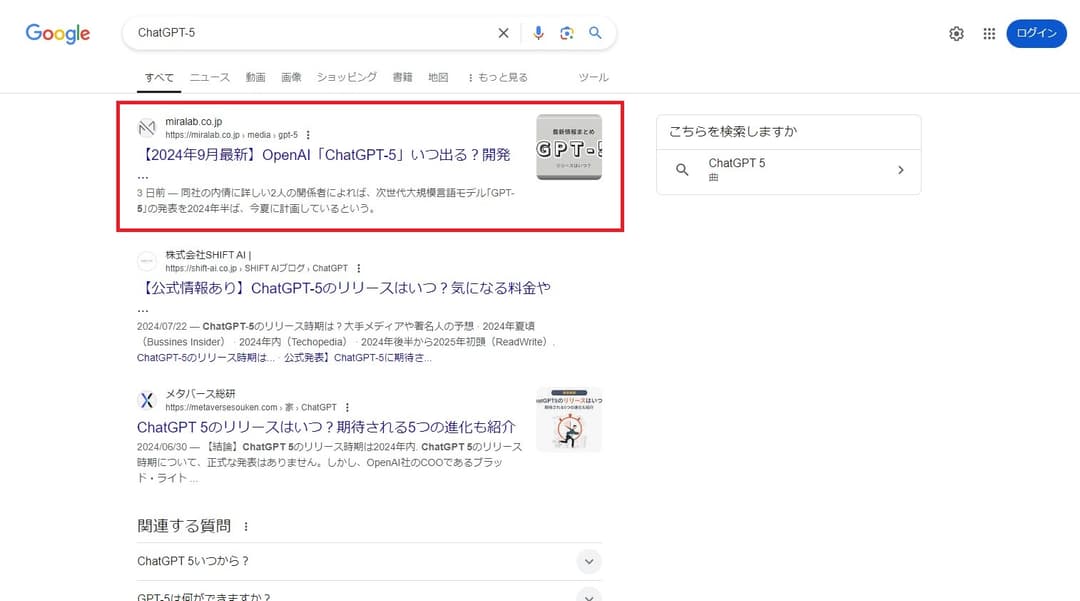1080x601 pixels.
Task: Select the すべて tab
Action: (x=159, y=78)
